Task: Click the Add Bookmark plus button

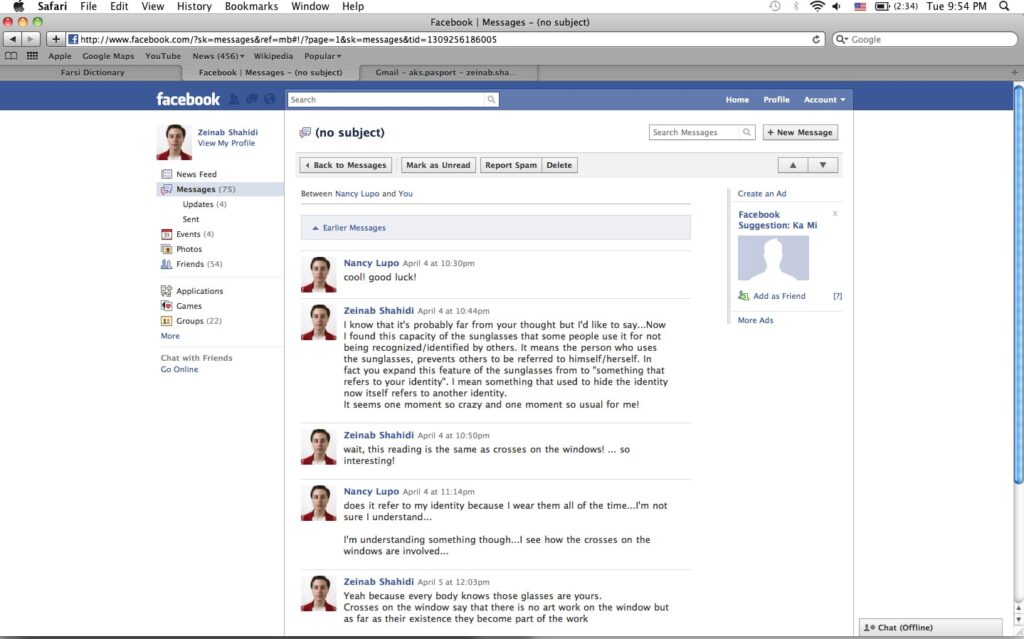Action: click(x=56, y=39)
